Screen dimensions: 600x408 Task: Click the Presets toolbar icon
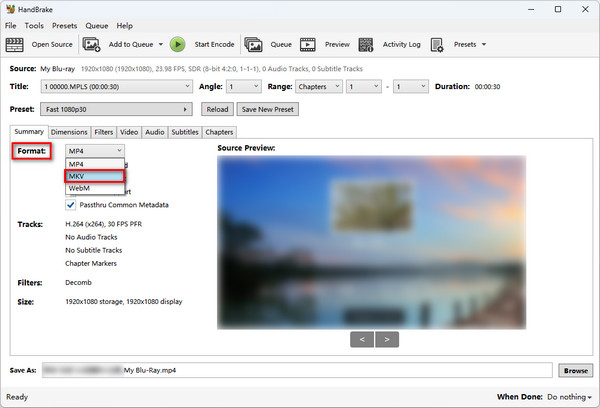(x=440, y=44)
